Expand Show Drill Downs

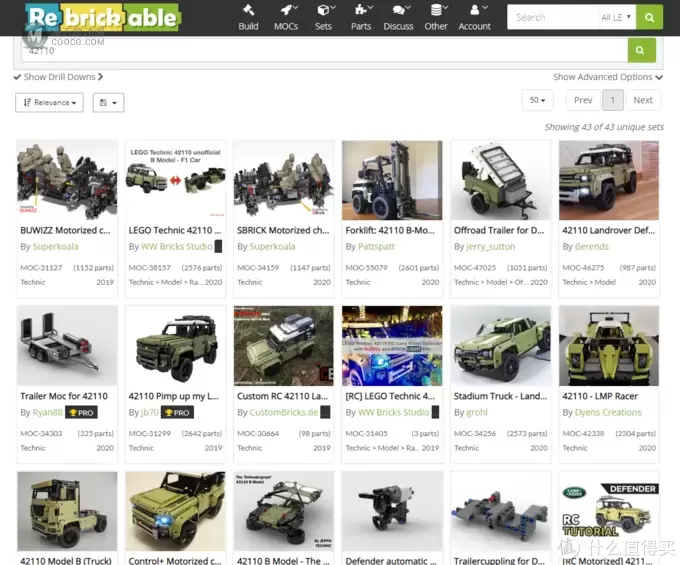pyautogui.click(x=59, y=77)
